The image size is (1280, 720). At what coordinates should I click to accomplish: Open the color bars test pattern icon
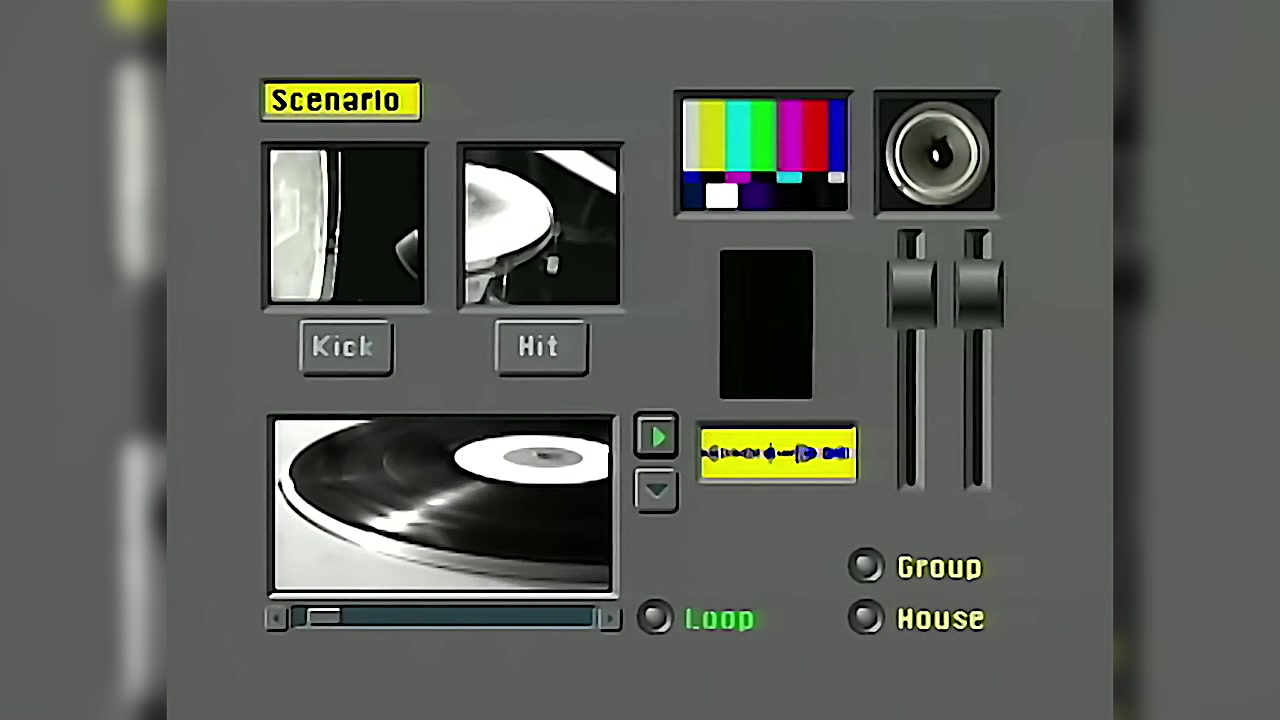765,153
